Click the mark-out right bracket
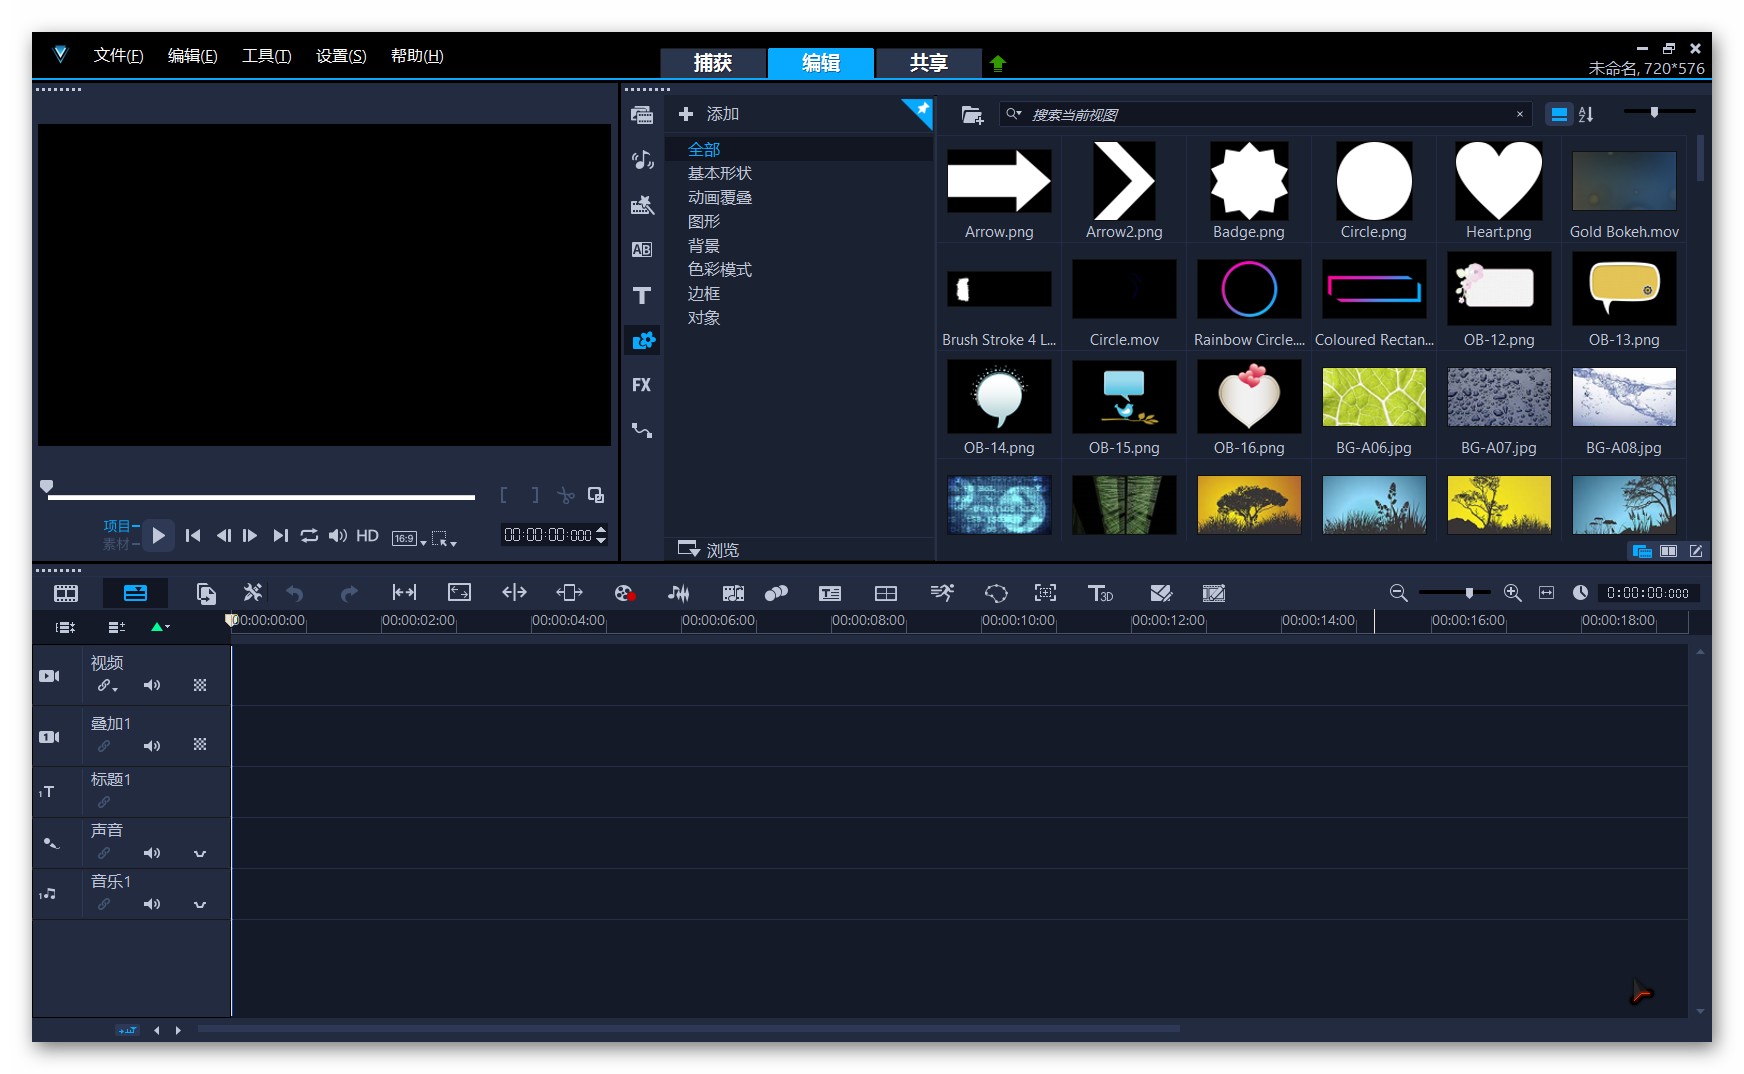The image size is (1744, 1074). click(535, 495)
